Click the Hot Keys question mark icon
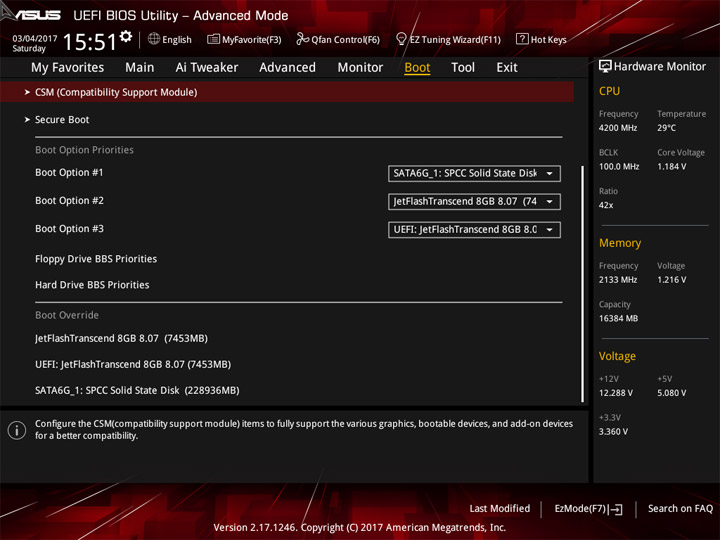Screen dimensions: 720x540 tap(522, 39)
